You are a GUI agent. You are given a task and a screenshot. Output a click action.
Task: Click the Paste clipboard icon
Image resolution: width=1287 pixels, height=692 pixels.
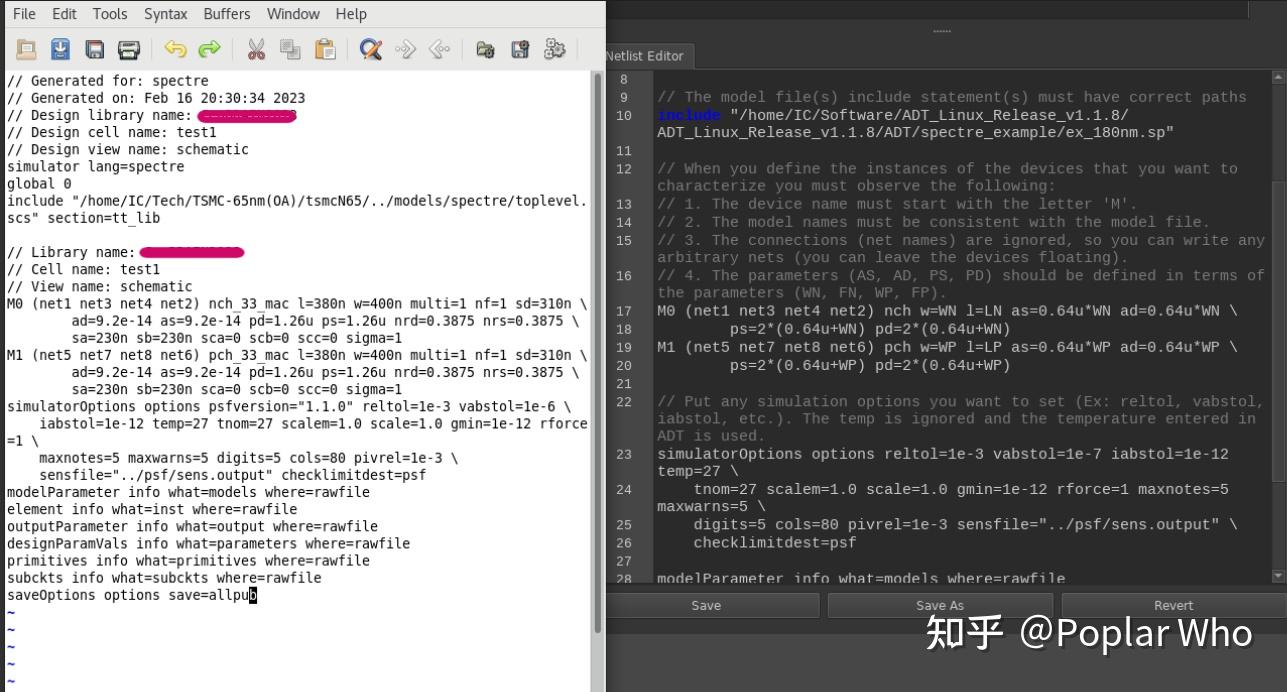click(325, 49)
